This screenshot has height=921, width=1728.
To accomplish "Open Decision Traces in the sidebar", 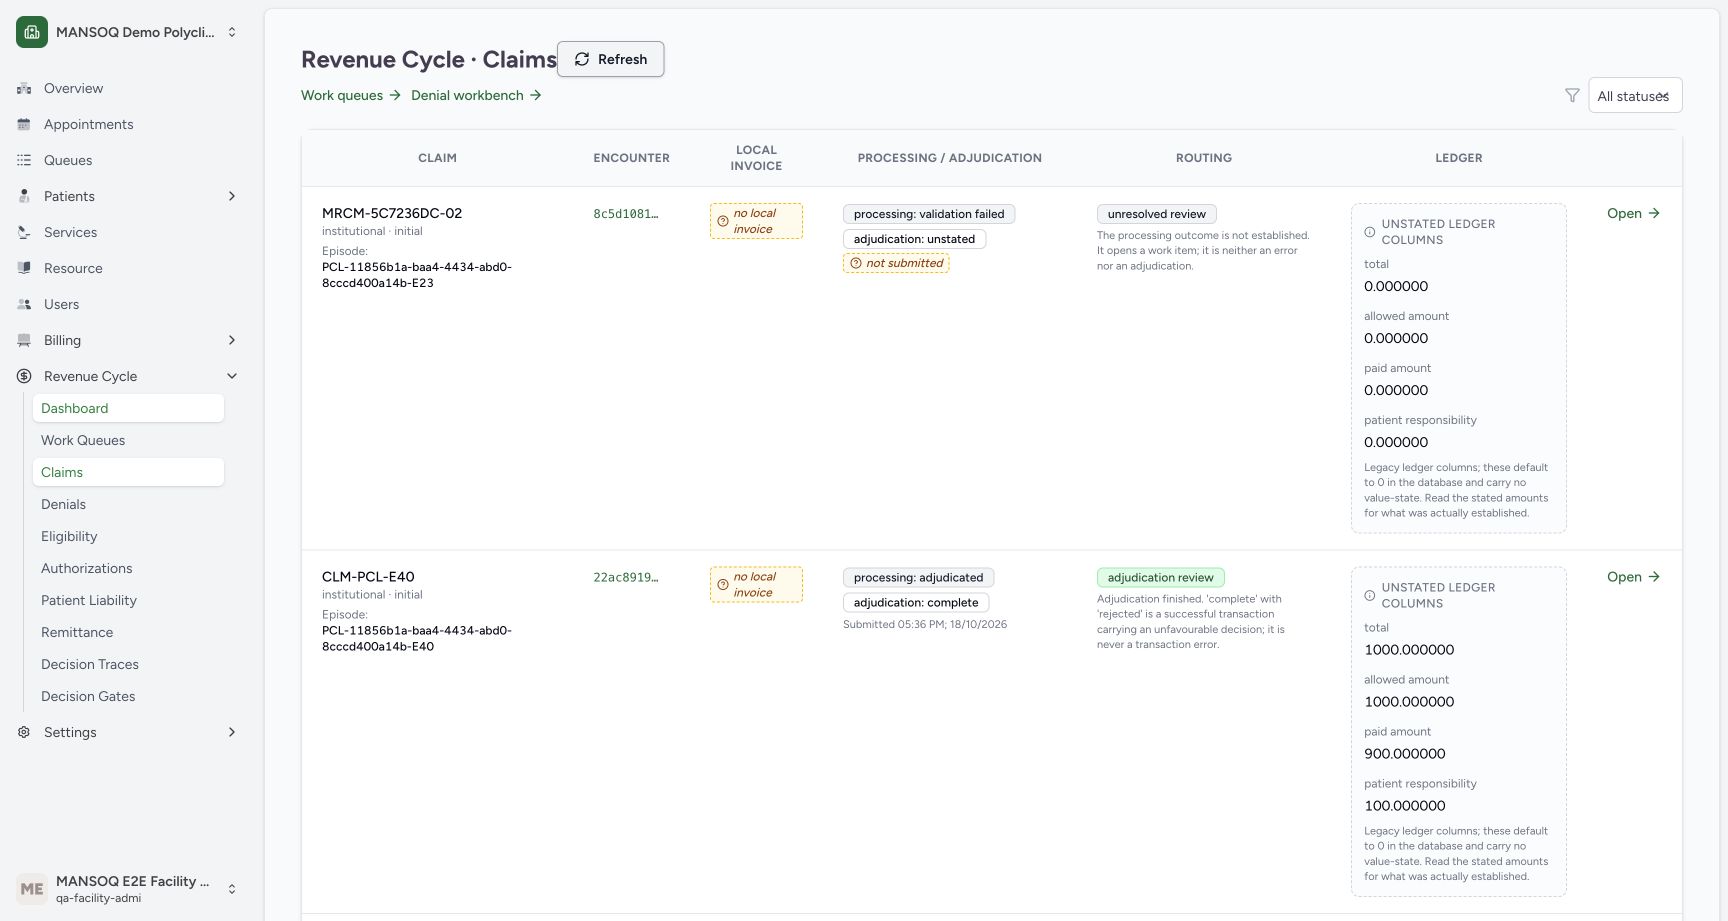I will tap(128, 664).
